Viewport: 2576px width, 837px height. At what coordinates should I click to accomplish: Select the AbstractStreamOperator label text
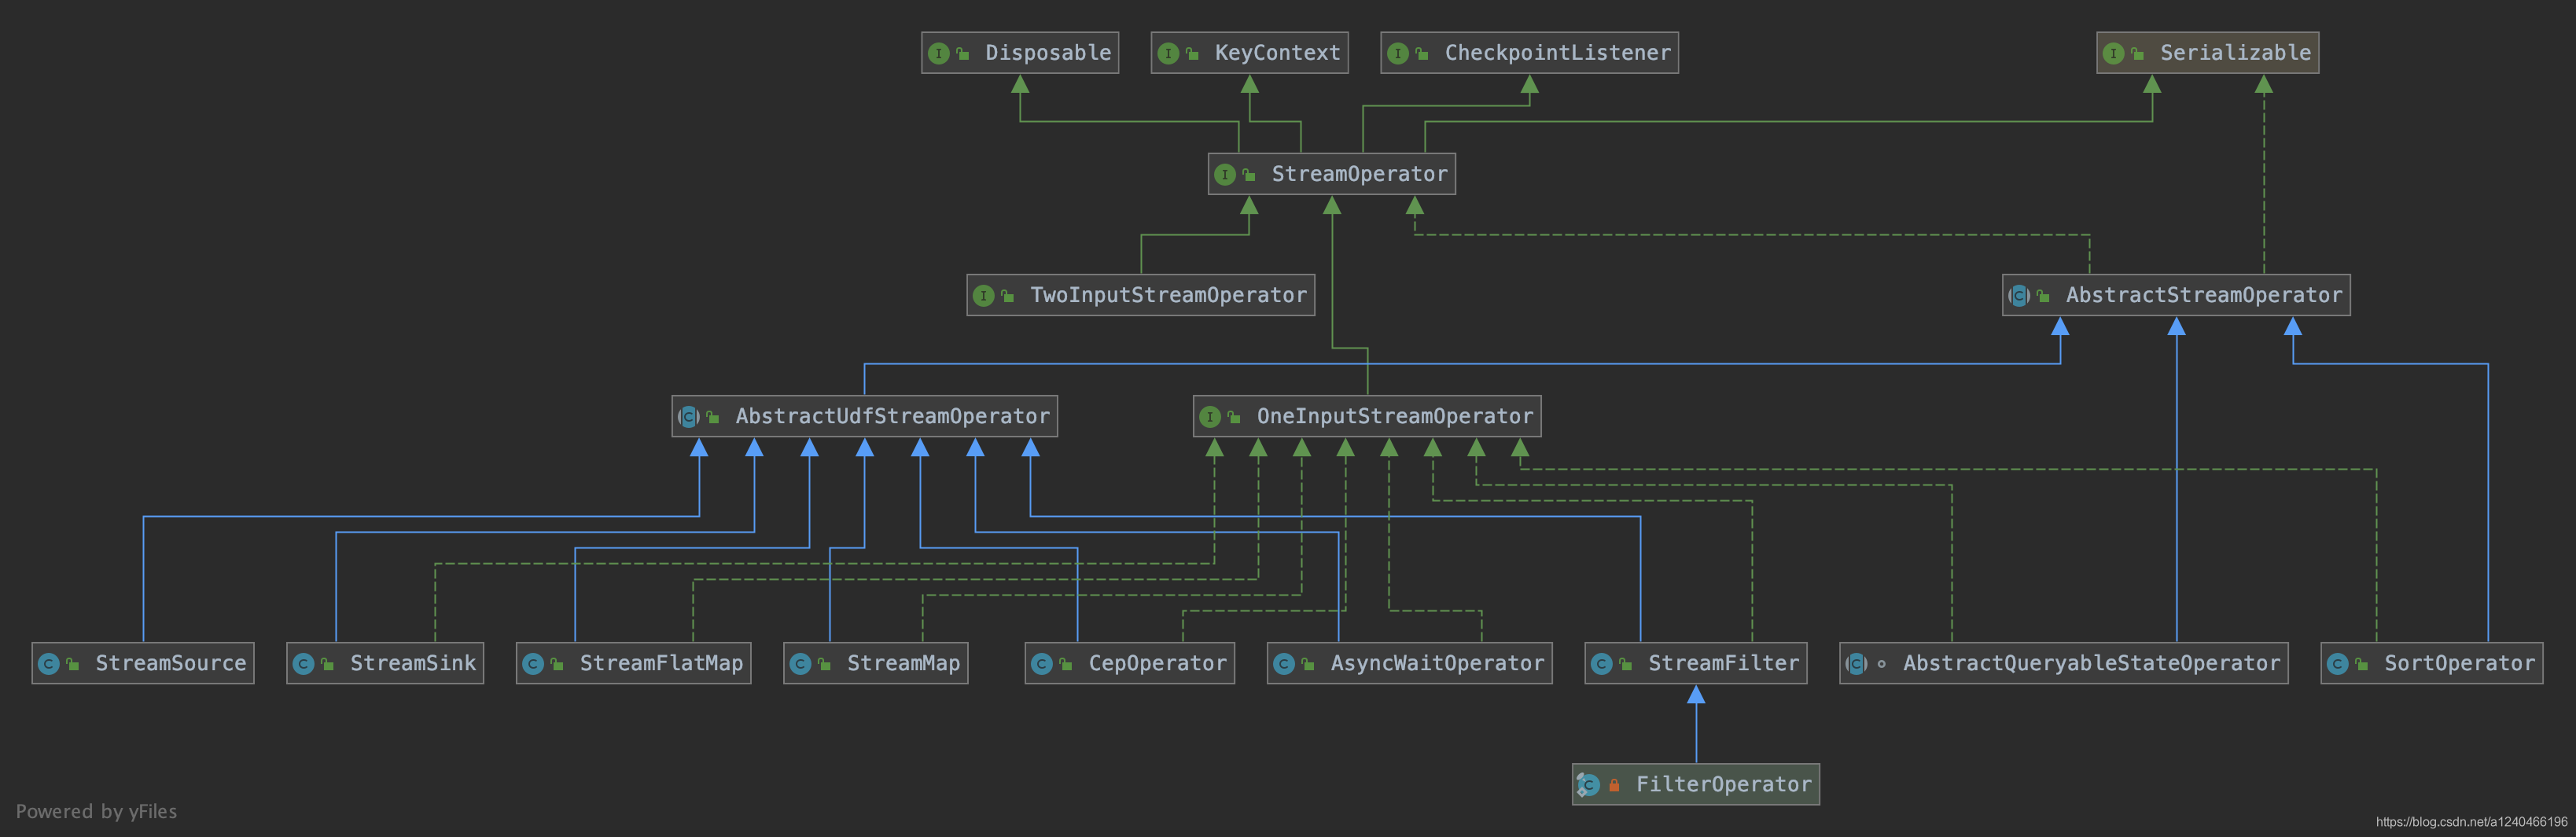coord(2204,295)
